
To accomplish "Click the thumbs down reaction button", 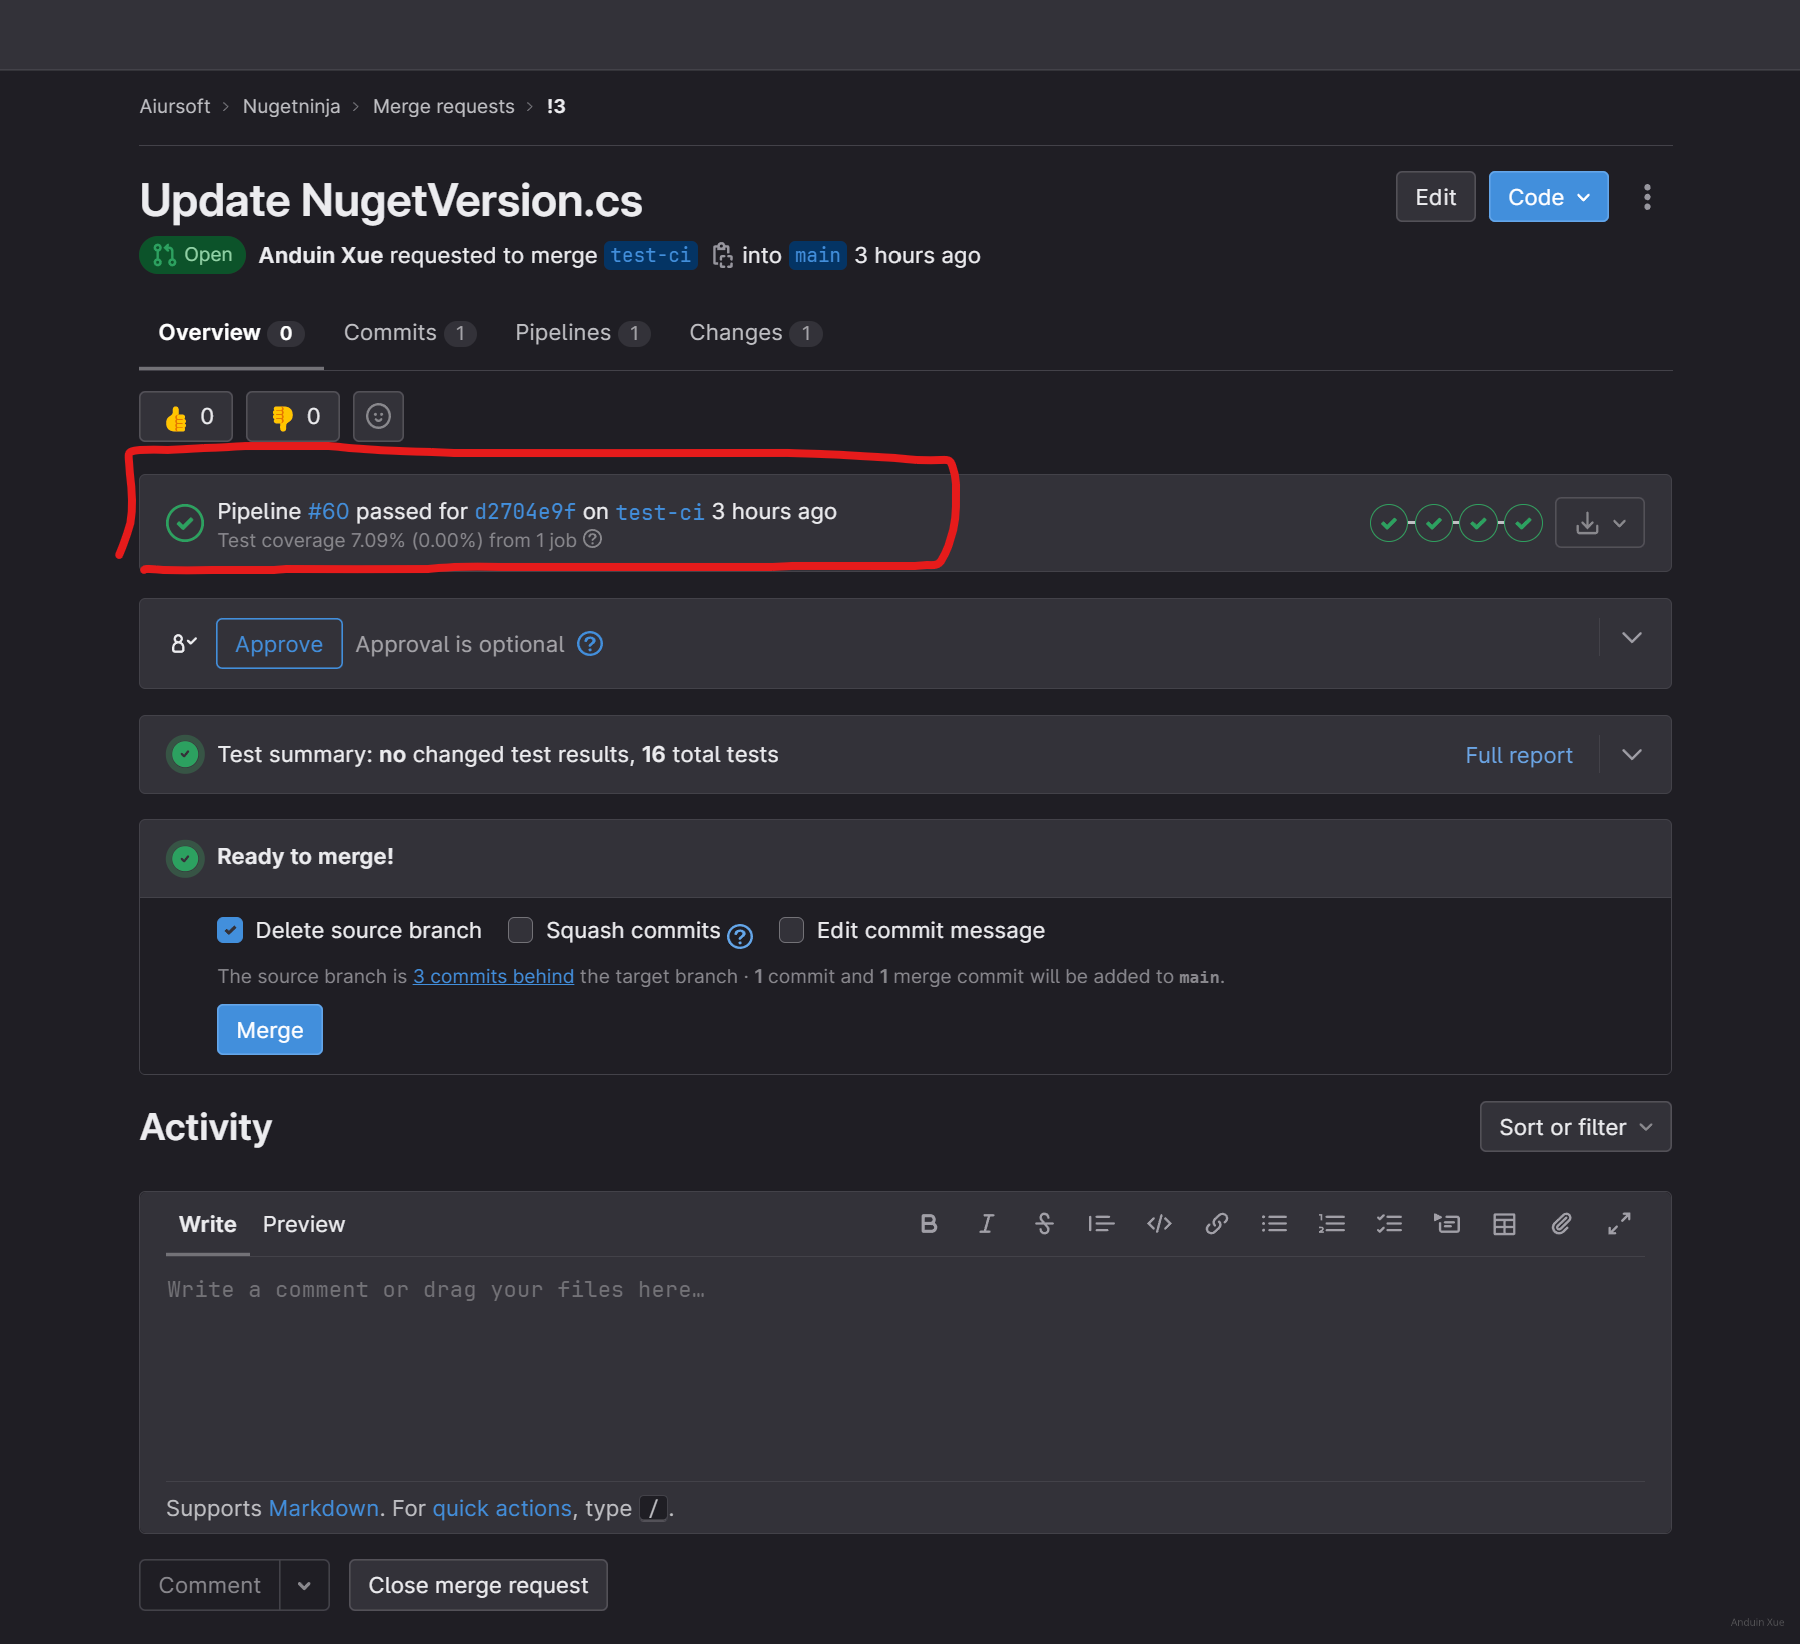I will (x=293, y=417).
